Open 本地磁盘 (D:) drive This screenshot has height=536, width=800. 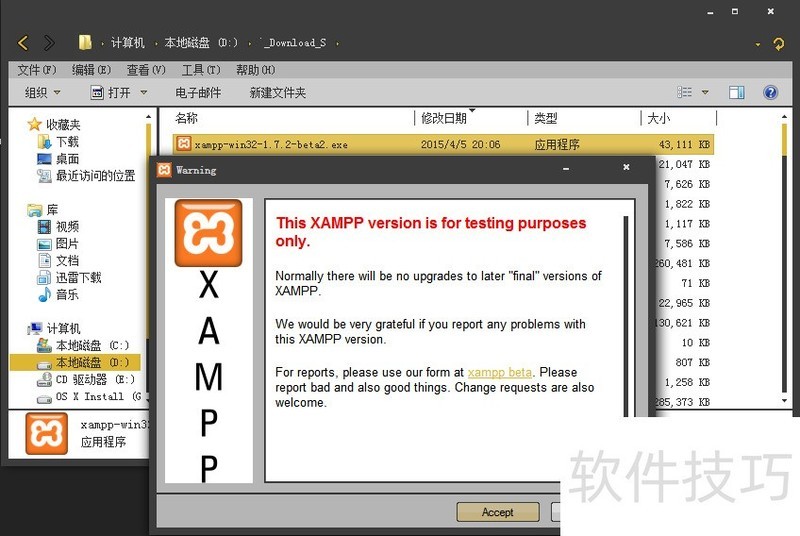pos(75,363)
